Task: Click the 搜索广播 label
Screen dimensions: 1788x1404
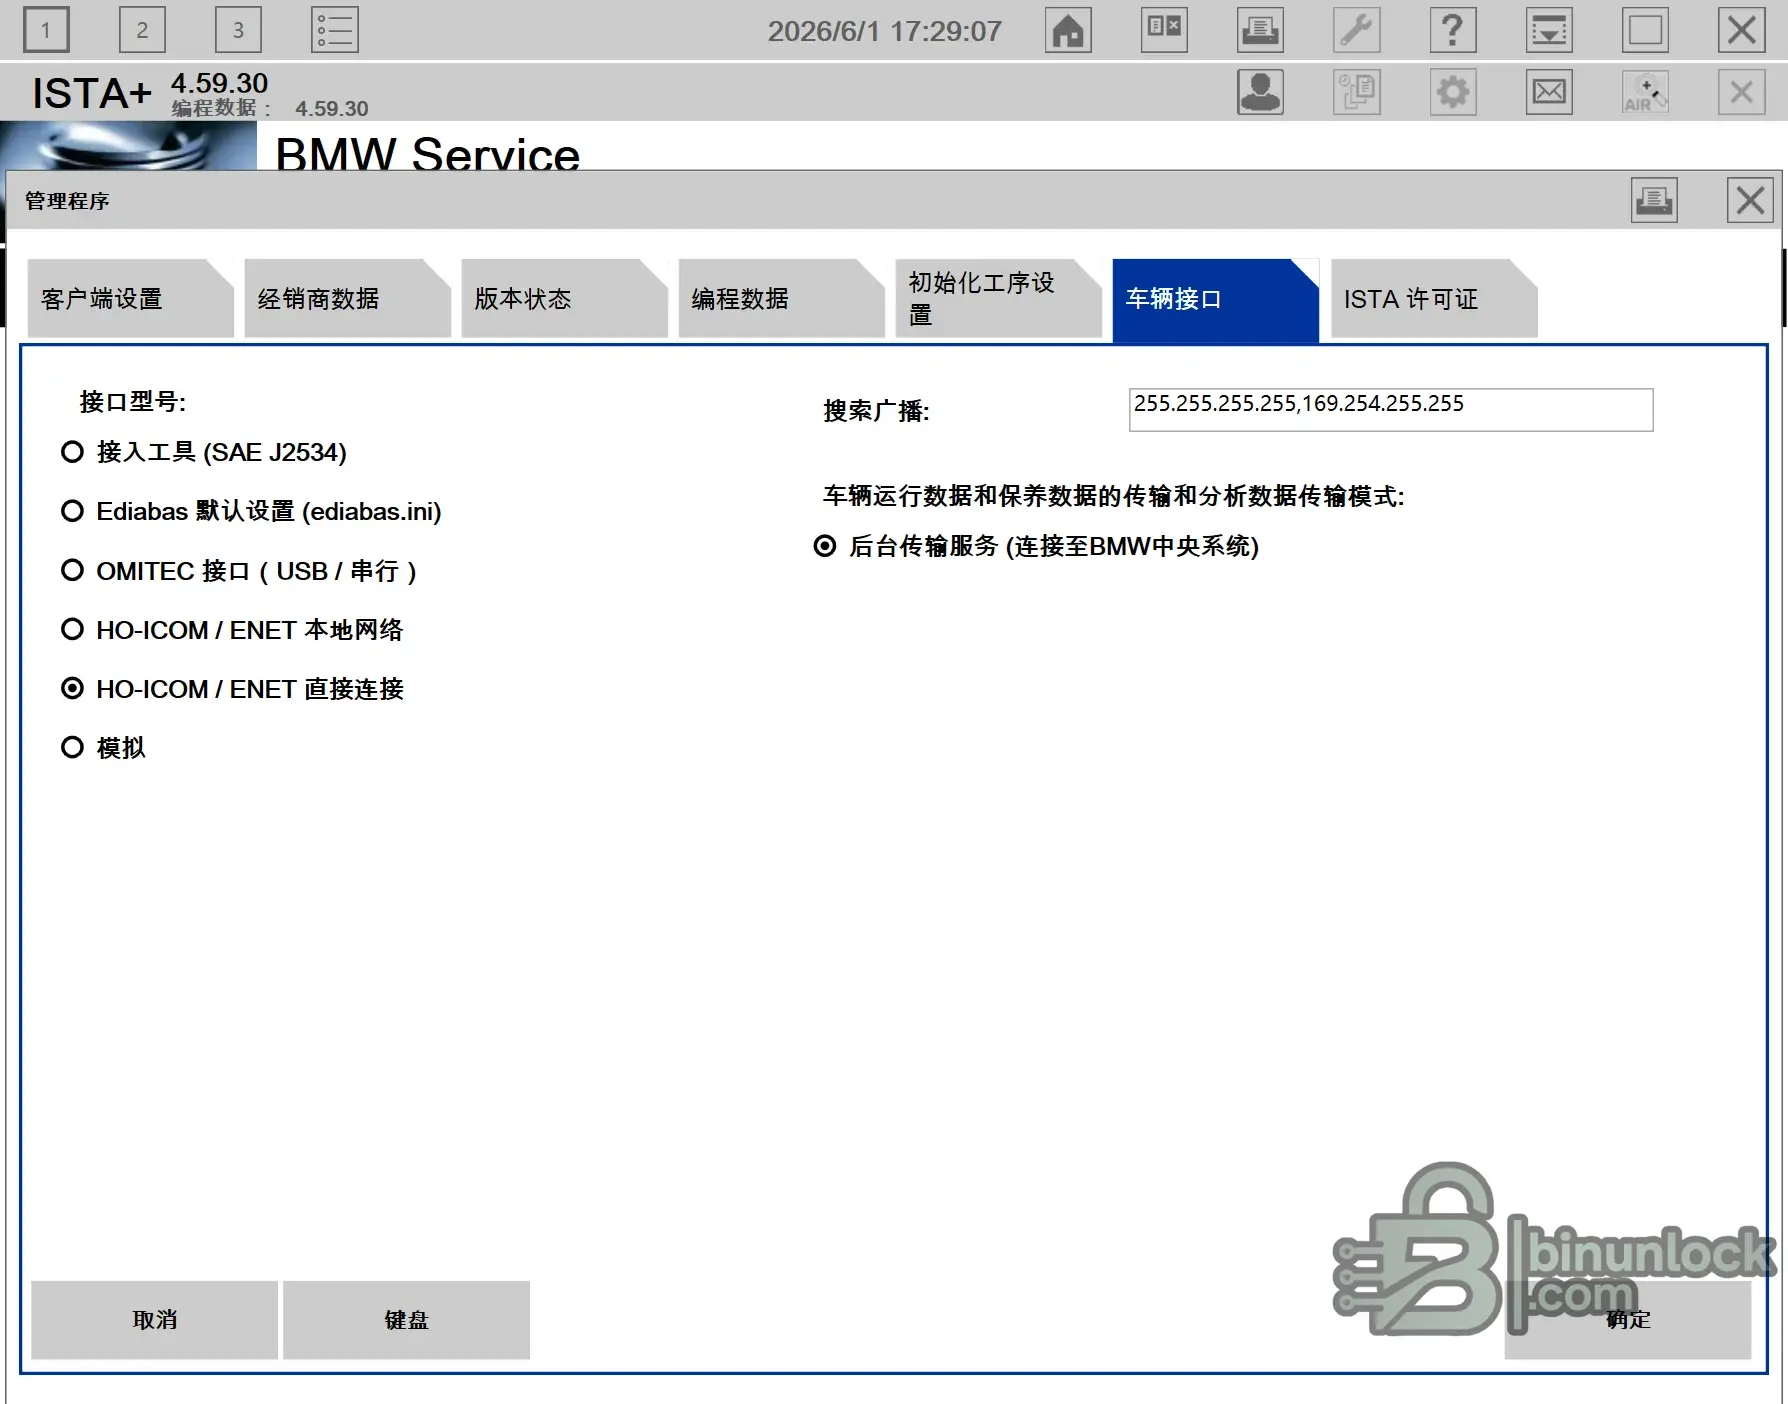Action: pyautogui.click(x=876, y=411)
